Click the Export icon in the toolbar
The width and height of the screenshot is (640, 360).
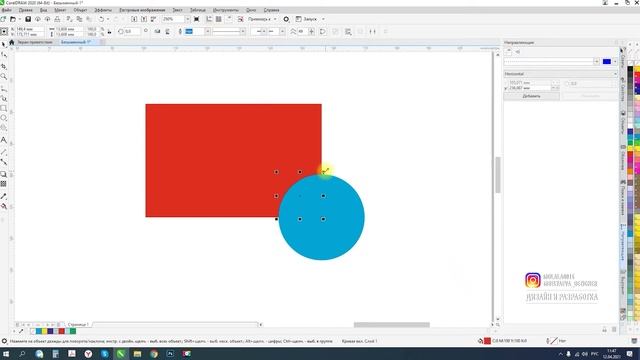click(144, 19)
